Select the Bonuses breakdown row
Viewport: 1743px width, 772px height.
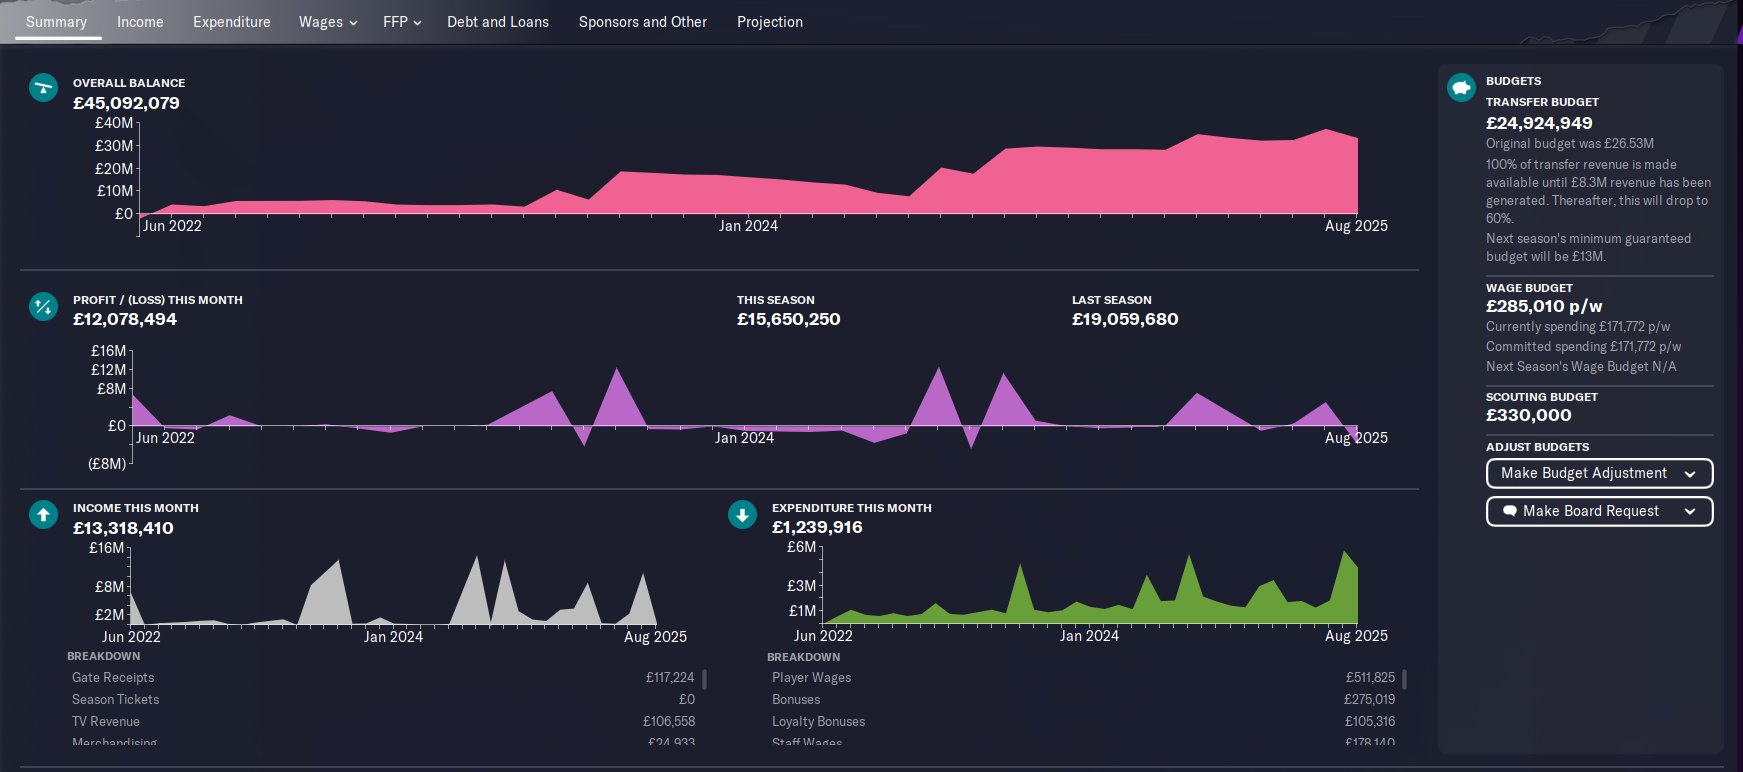(1083, 700)
